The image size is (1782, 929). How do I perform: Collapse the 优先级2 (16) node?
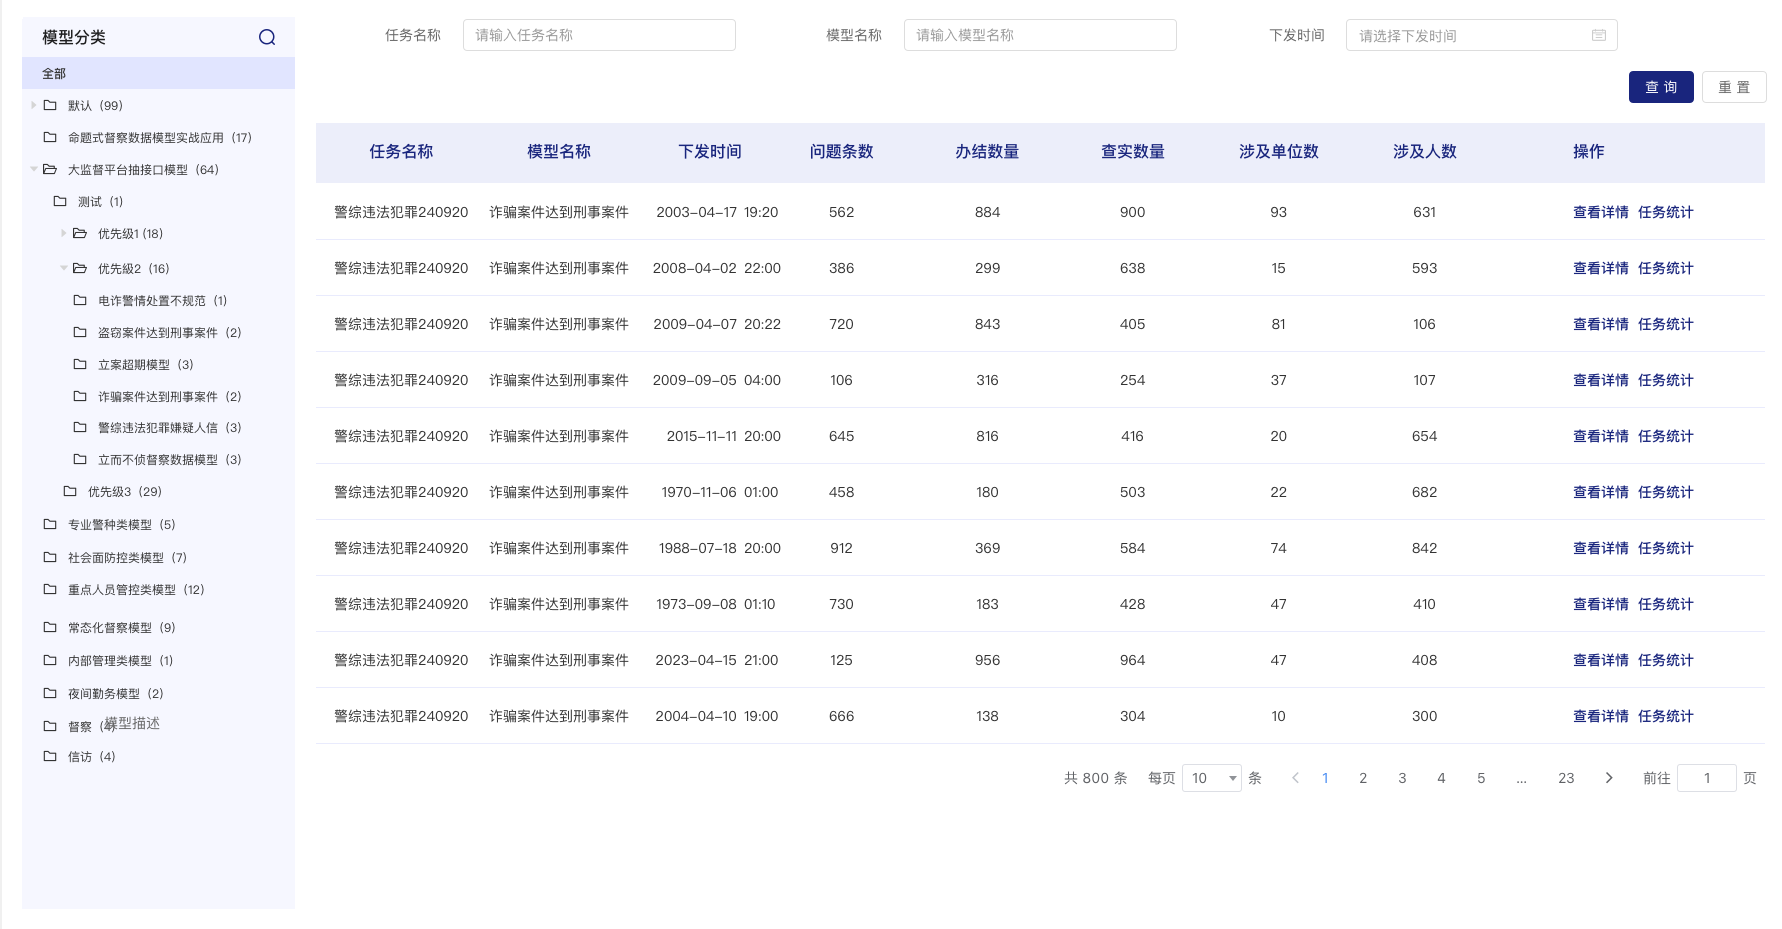pyautogui.click(x=64, y=268)
